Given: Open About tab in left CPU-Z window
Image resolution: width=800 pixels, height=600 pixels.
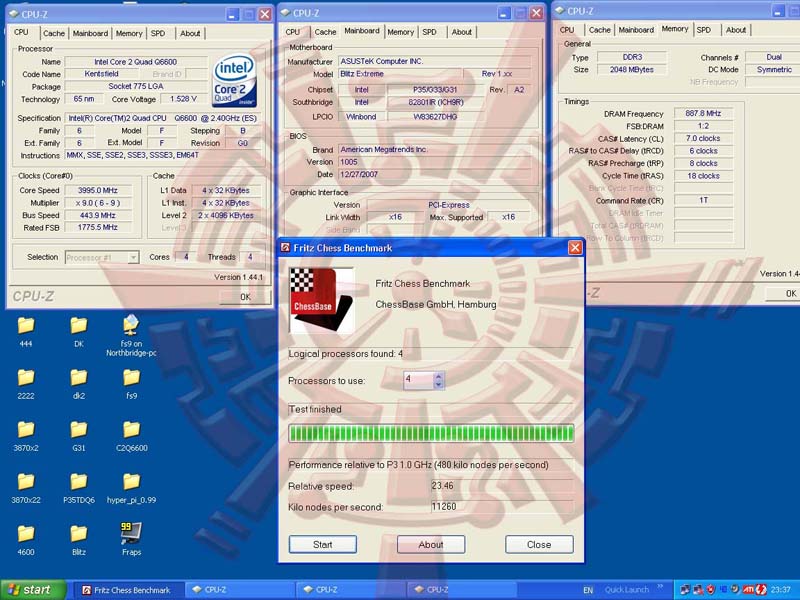Looking at the screenshot, I should coord(190,33).
